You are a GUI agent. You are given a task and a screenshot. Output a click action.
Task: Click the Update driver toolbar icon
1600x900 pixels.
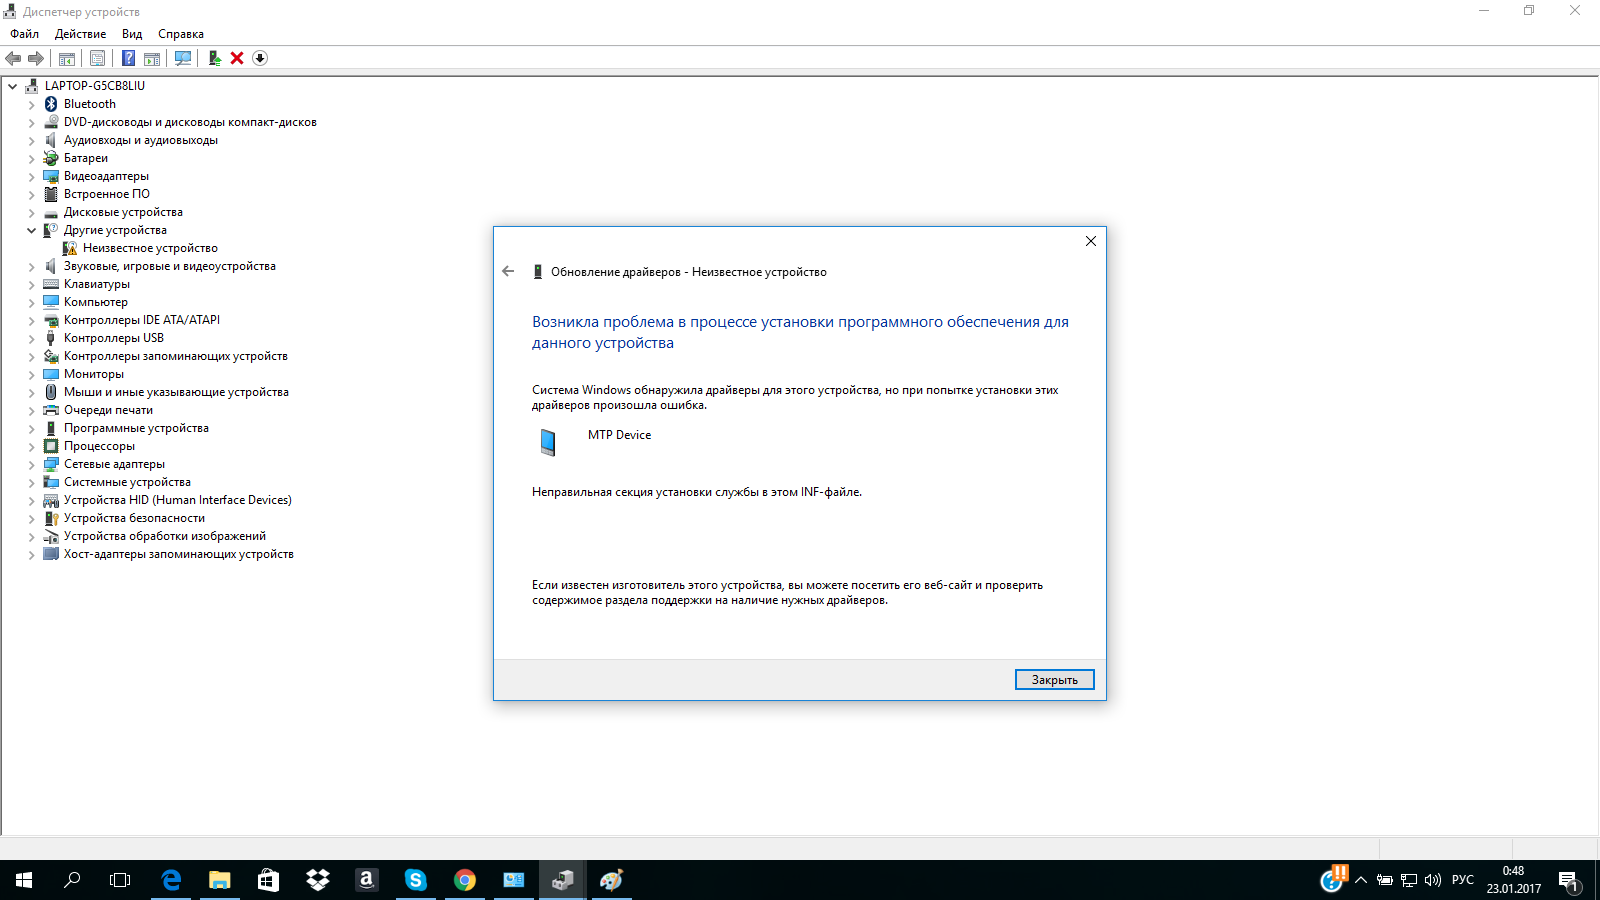point(214,58)
